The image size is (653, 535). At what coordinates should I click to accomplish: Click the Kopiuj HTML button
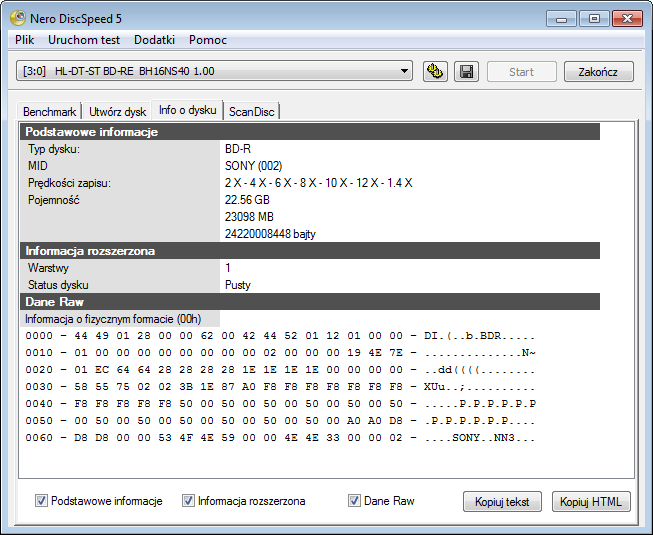coord(591,502)
